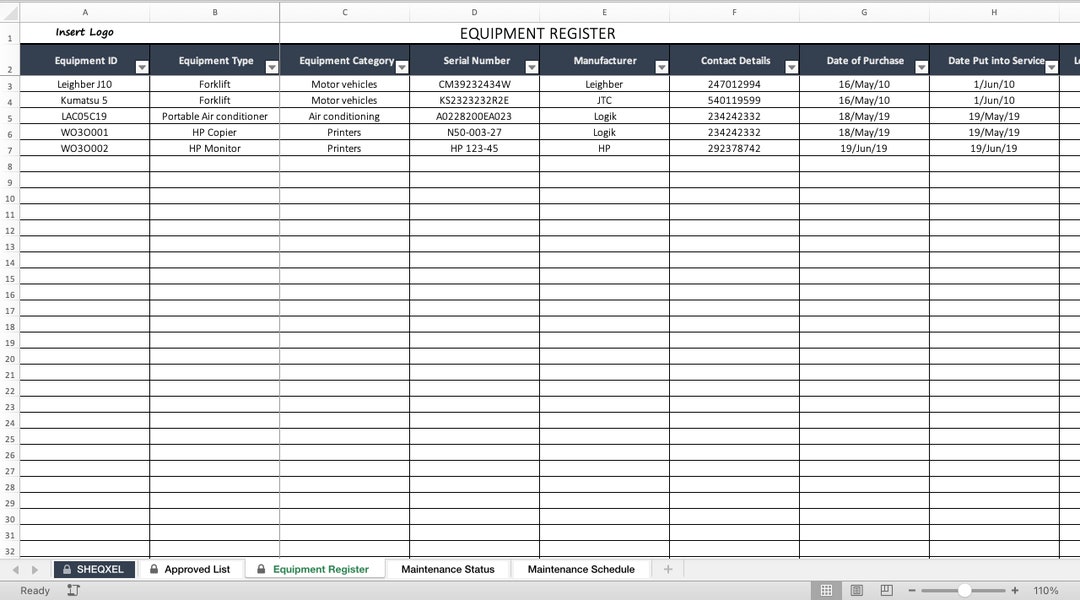This screenshot has height=600, width=1080.
Task: Open Page Break Preview view
Action: pos(886,590)
